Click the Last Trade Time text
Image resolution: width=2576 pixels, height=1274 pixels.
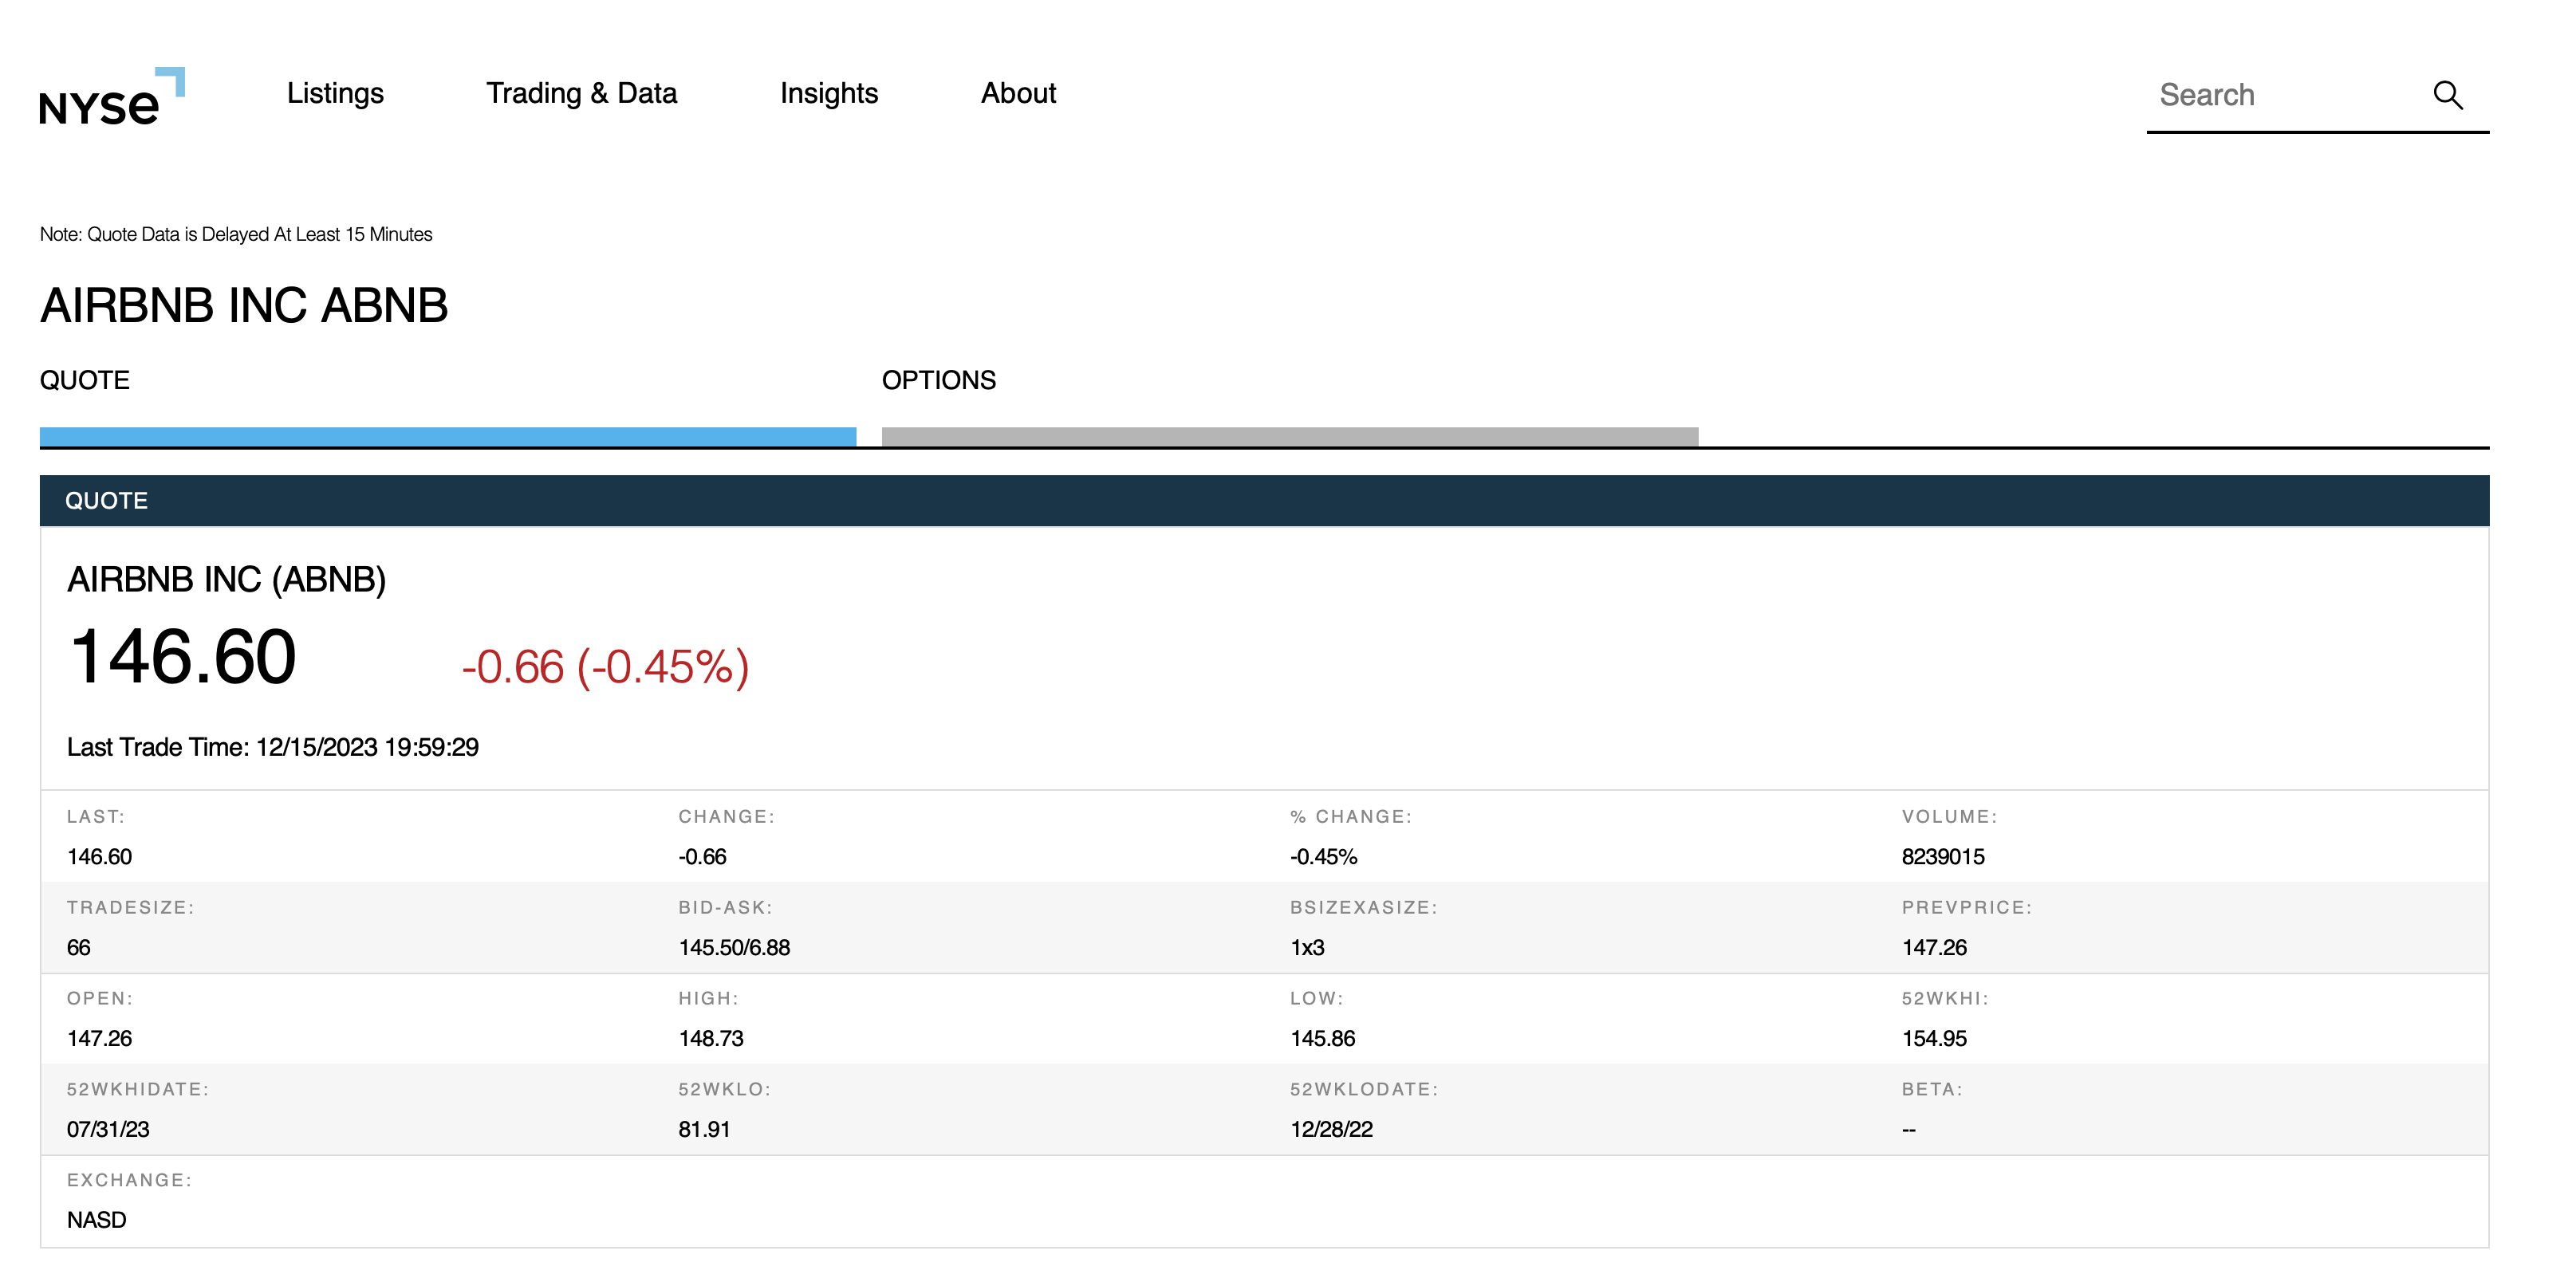pyautogui.click(x=272, y=747)
